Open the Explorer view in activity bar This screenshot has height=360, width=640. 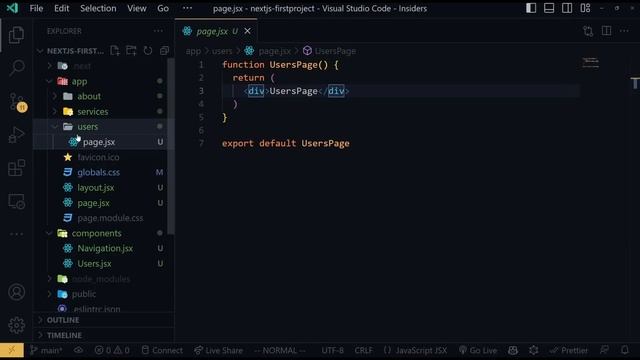[16, 35]
